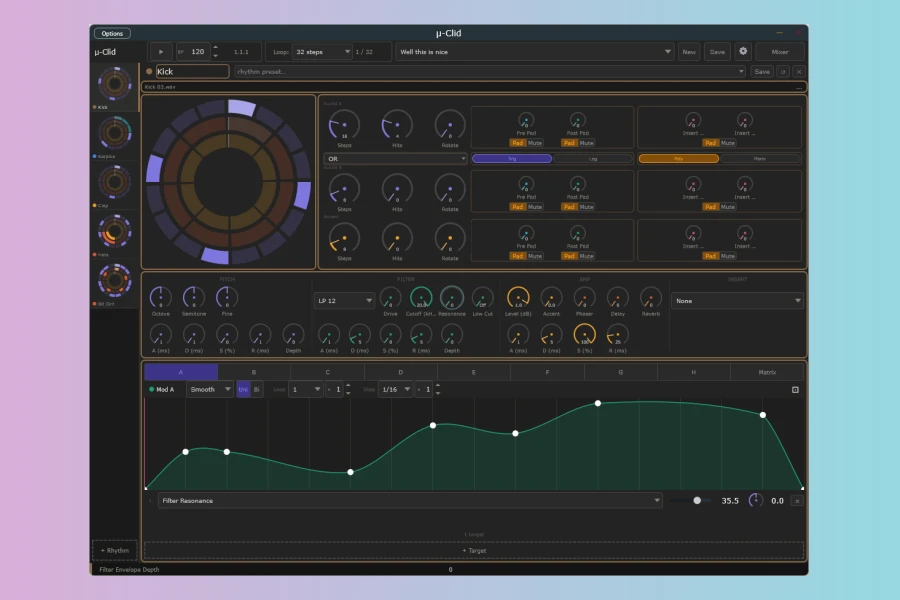Switch to modulator tab B

click(254, 372)
